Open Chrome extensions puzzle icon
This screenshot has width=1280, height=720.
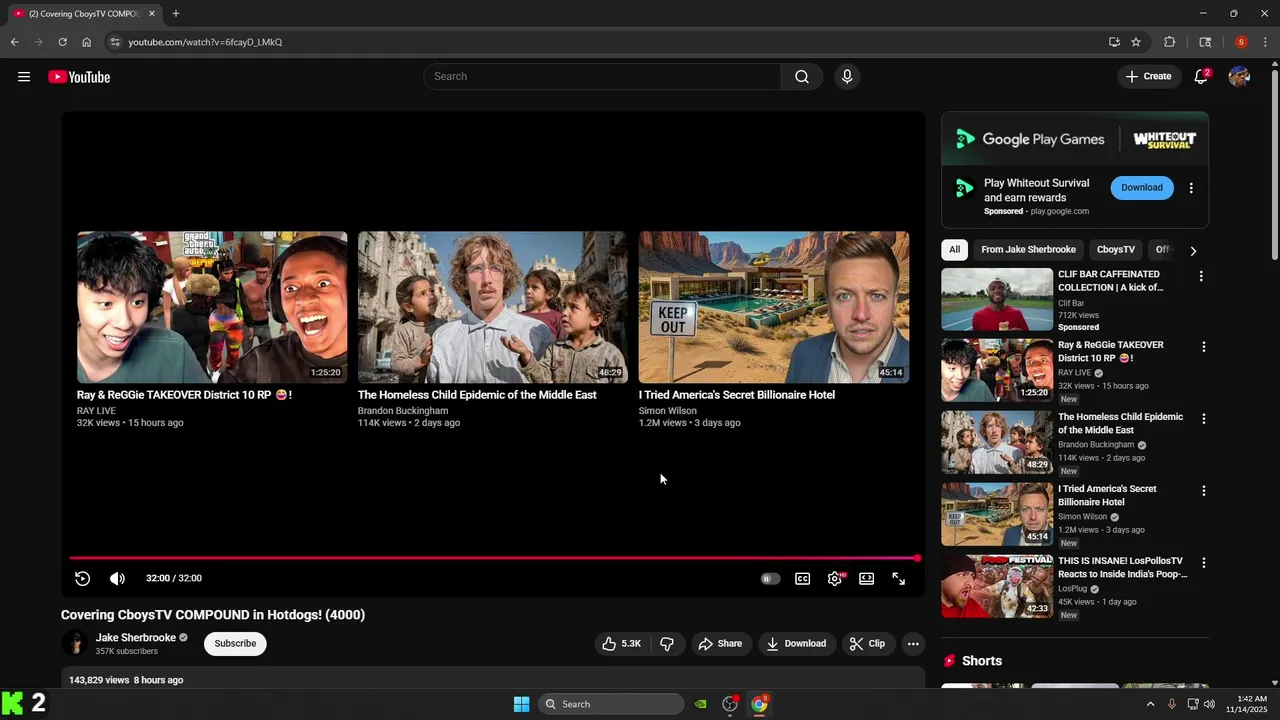1169,42
